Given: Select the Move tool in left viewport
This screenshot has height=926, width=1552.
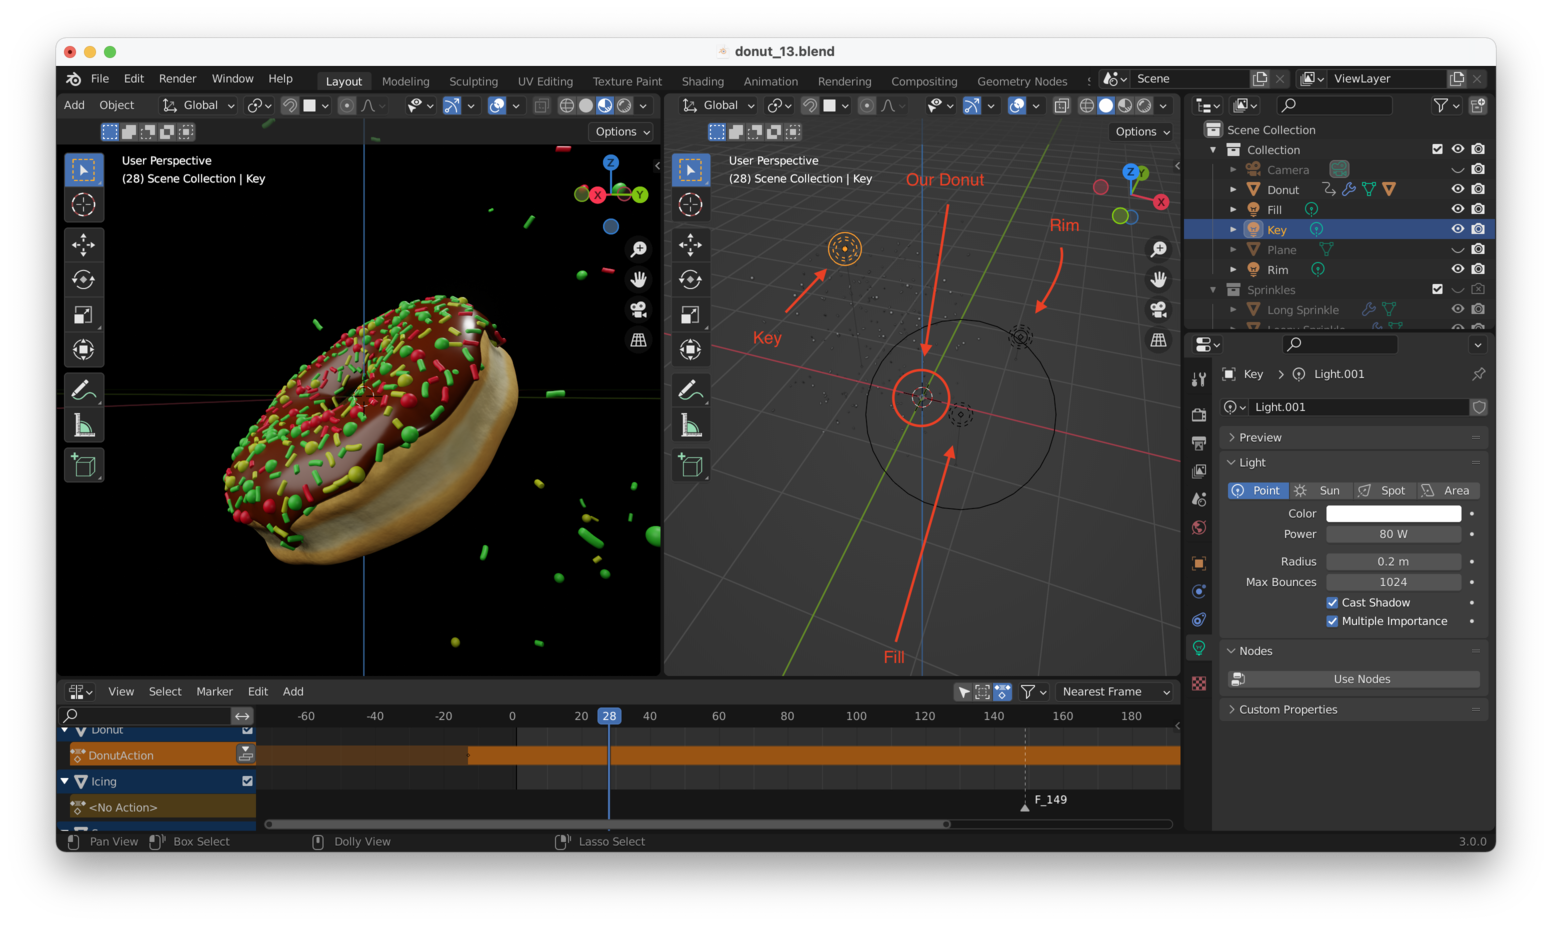Looking at the screenshot, I should [x=84, y=244].
